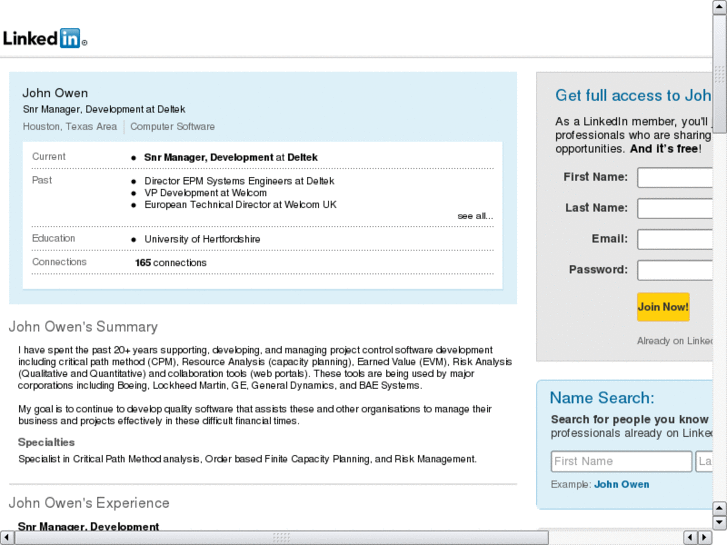Viewport: 727px width, 545px height.
Task: Focus the Name Search First Name box
Action: (621, 462)
